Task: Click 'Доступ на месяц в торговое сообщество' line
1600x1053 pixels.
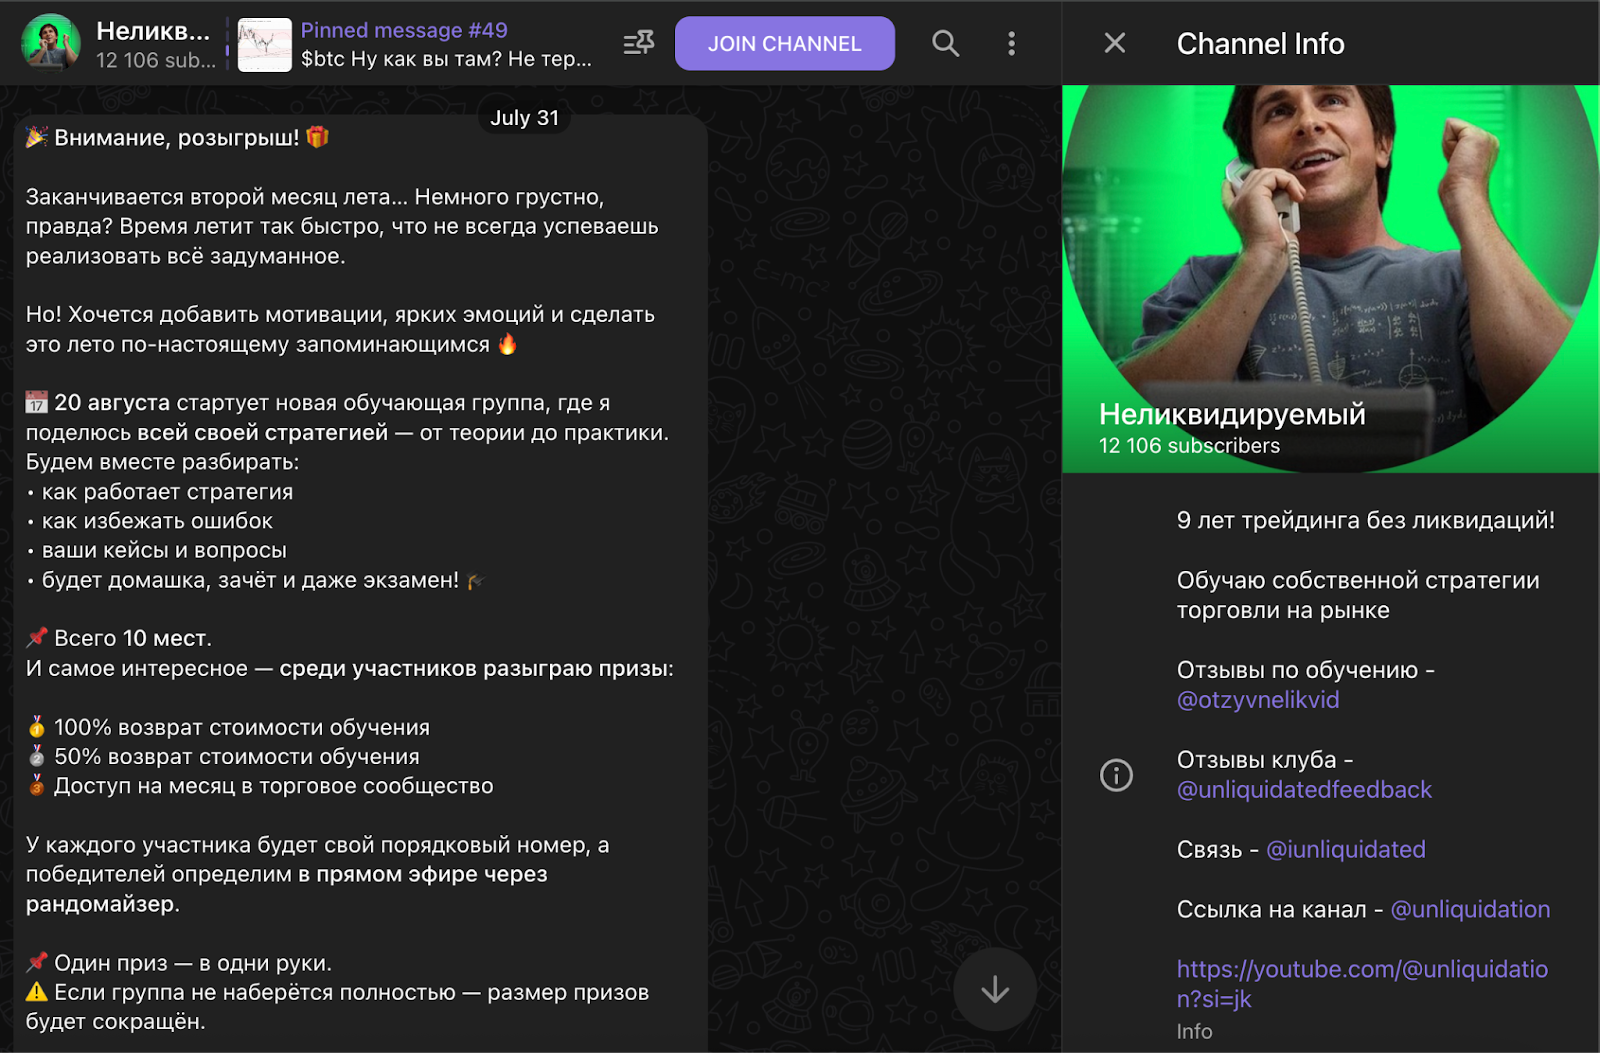Action: 260,786
